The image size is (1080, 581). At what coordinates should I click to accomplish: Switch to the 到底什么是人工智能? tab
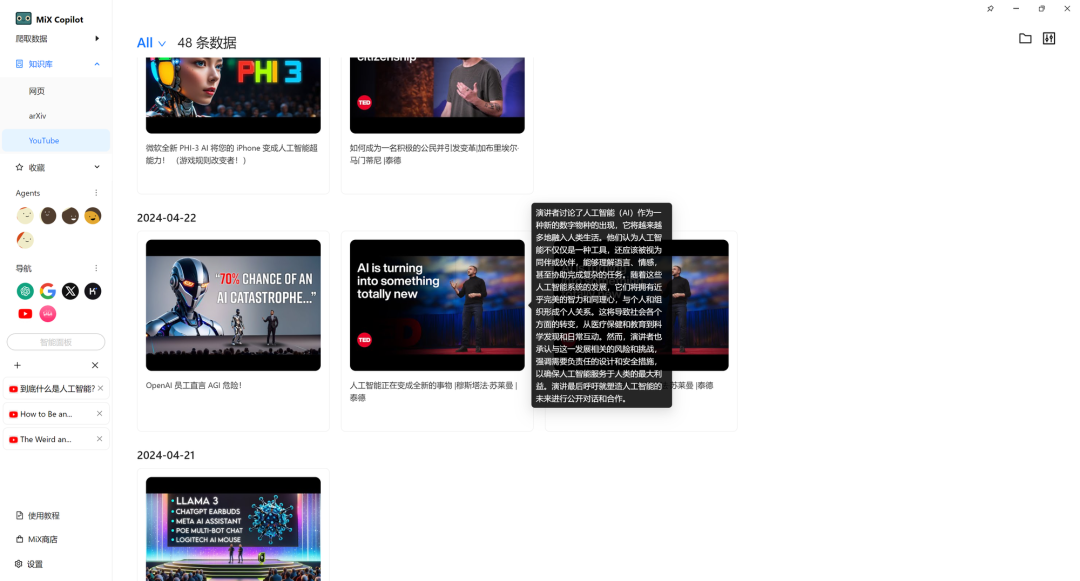(x=57, y=388)
